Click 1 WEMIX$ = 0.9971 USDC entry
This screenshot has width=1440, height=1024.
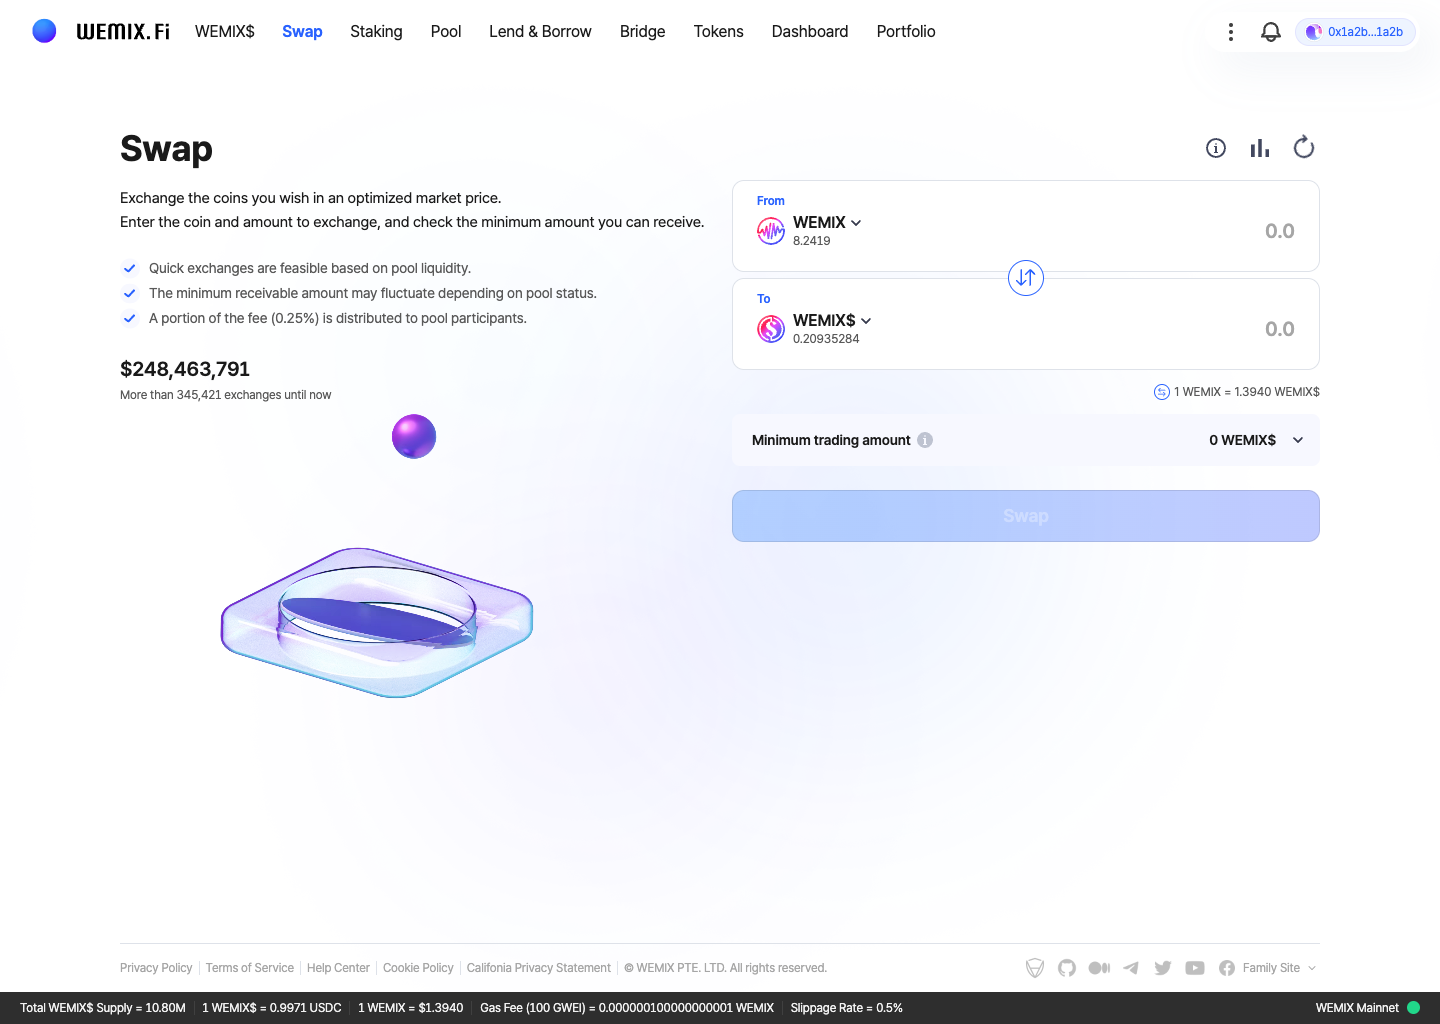(272, 1008)
